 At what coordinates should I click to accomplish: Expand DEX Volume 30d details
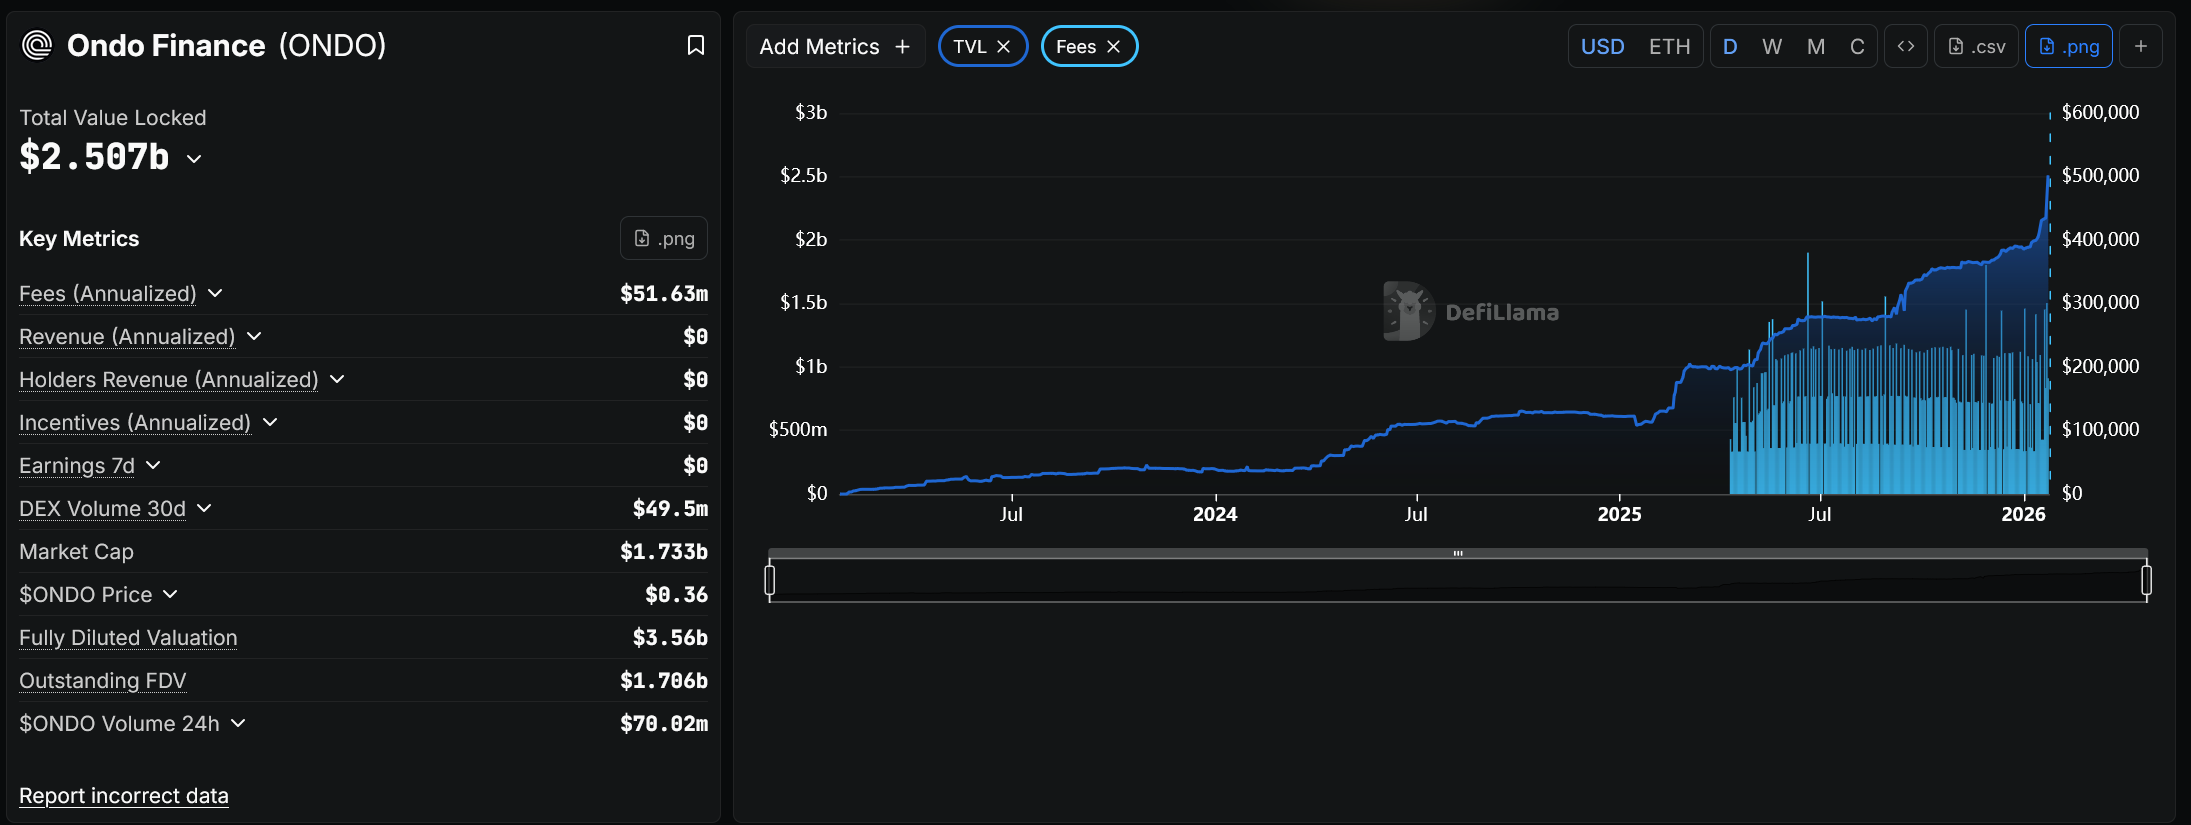point(204,508)
